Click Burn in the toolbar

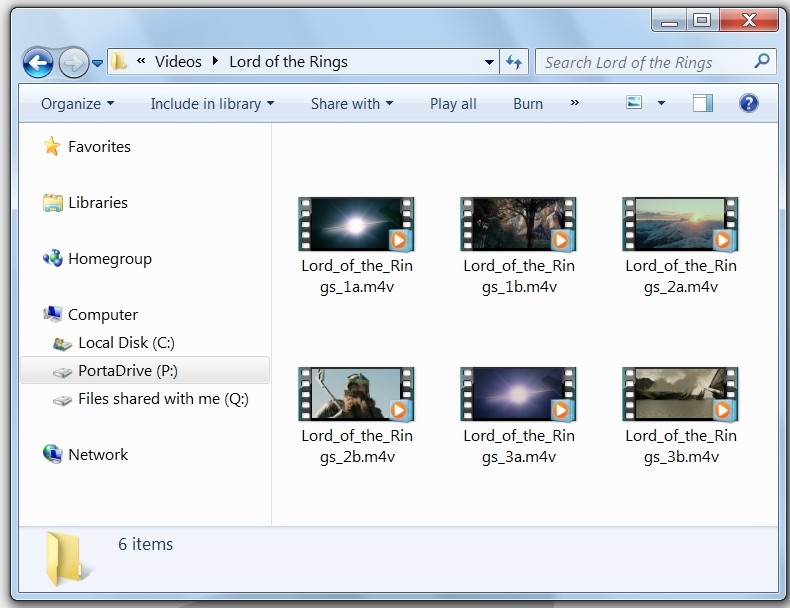[528, 104]
